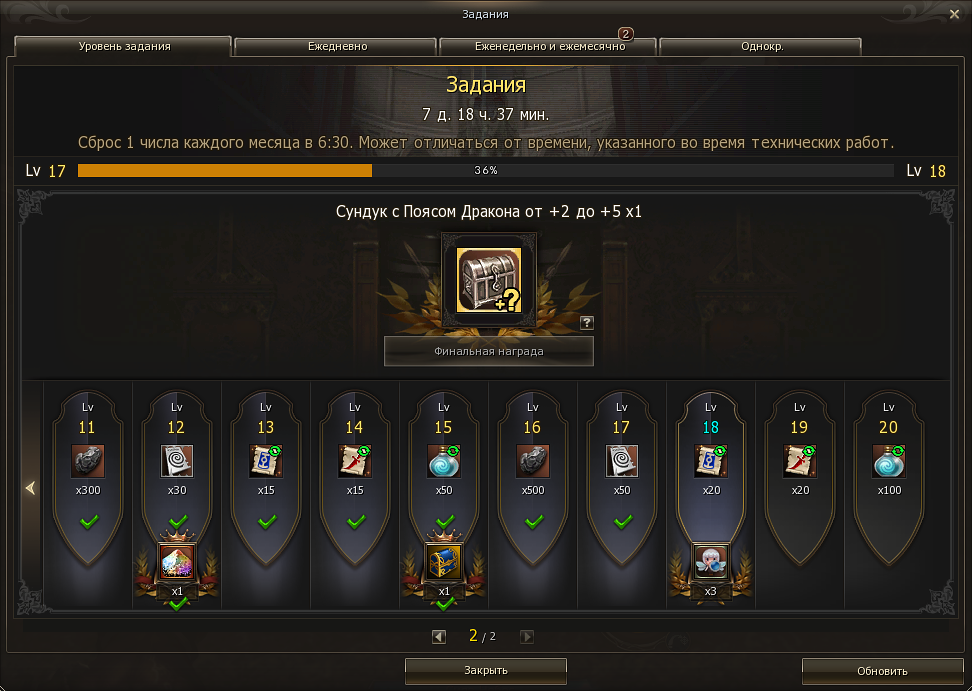Select Lv 11 ore reward icon x300
Image resolution: width=972 pixels, height=691 pixels.
87,461
